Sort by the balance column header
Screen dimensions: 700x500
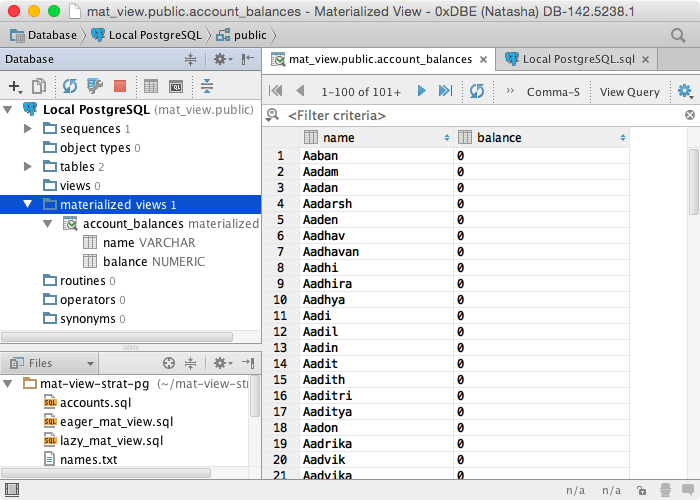pos(542,138)
